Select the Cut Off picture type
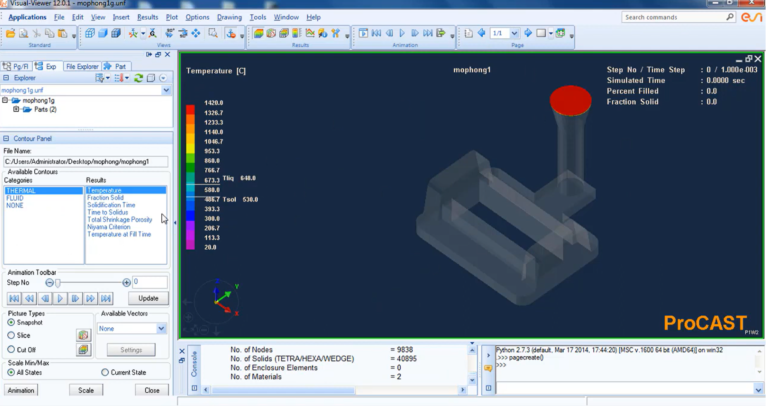The width and height of the screenshot is (768, 406). [11, 350]
